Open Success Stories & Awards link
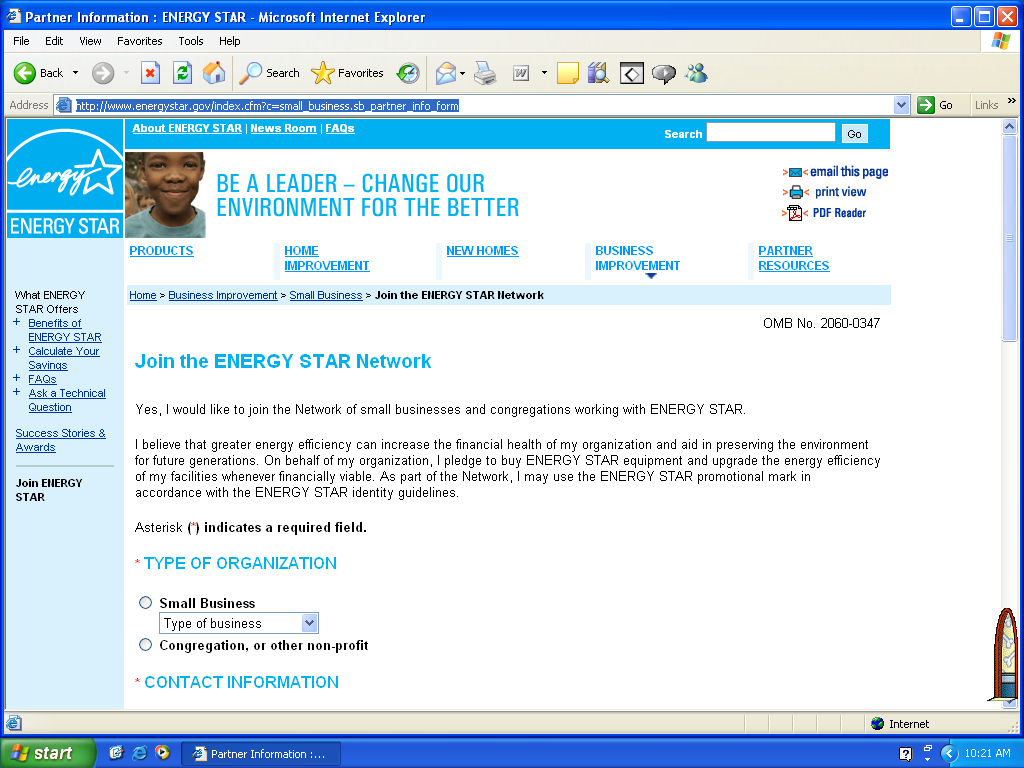The height and width of the screenshot is (768, 1024). pyautogui.click(x=60, y=440)
